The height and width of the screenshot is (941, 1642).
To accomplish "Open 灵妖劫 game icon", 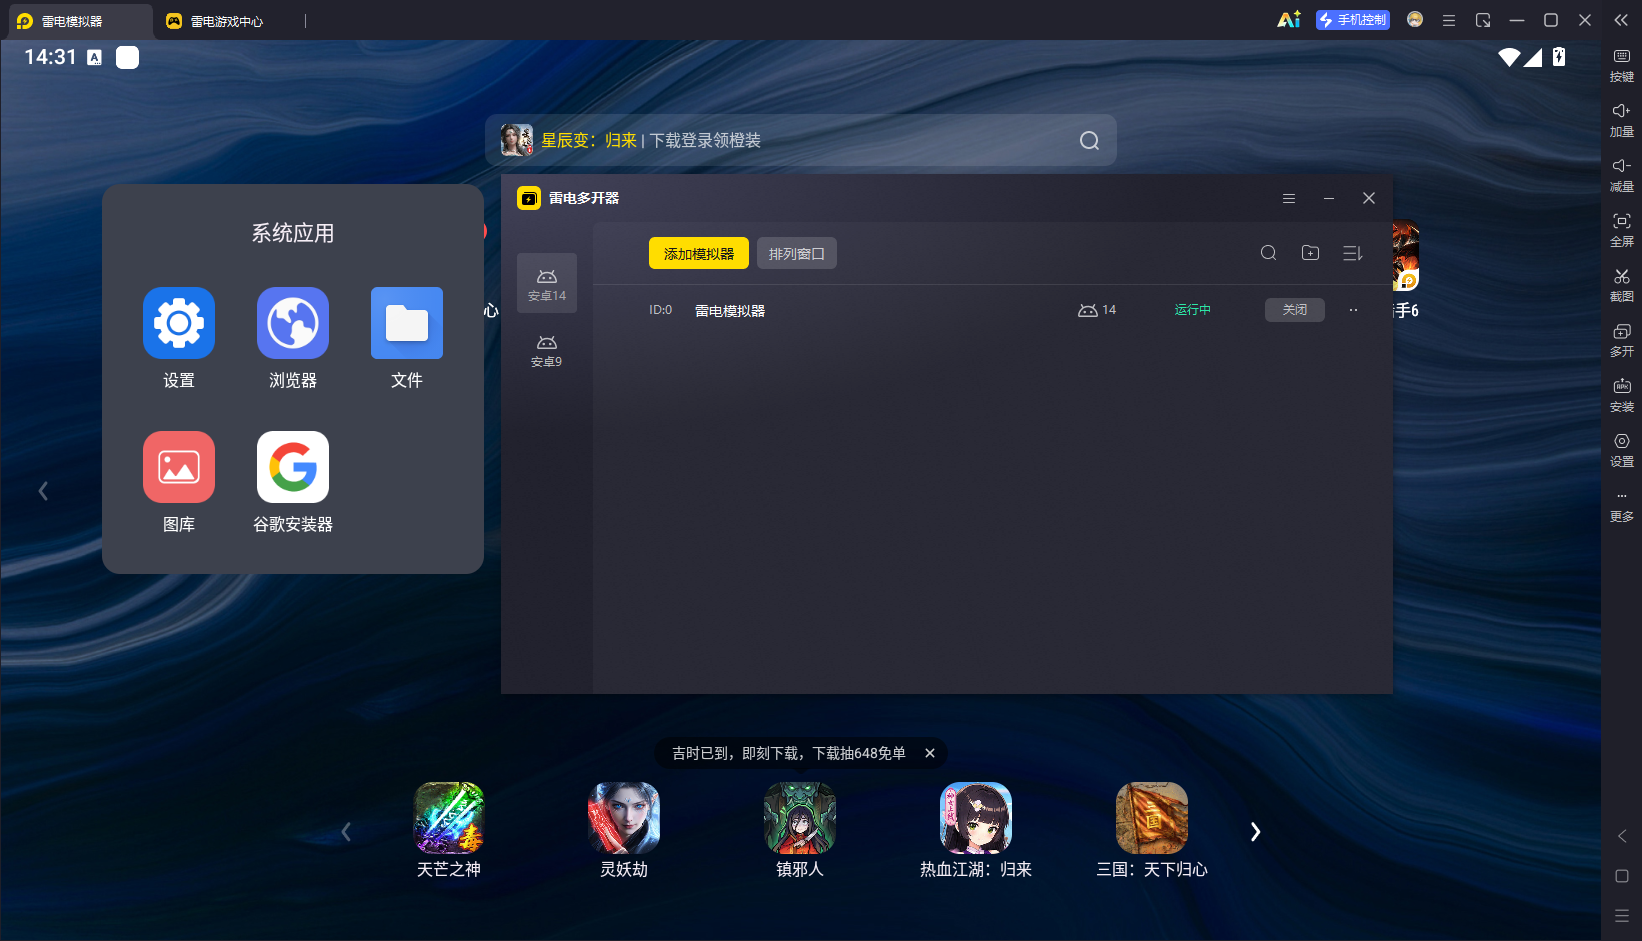I will point(624,818).
